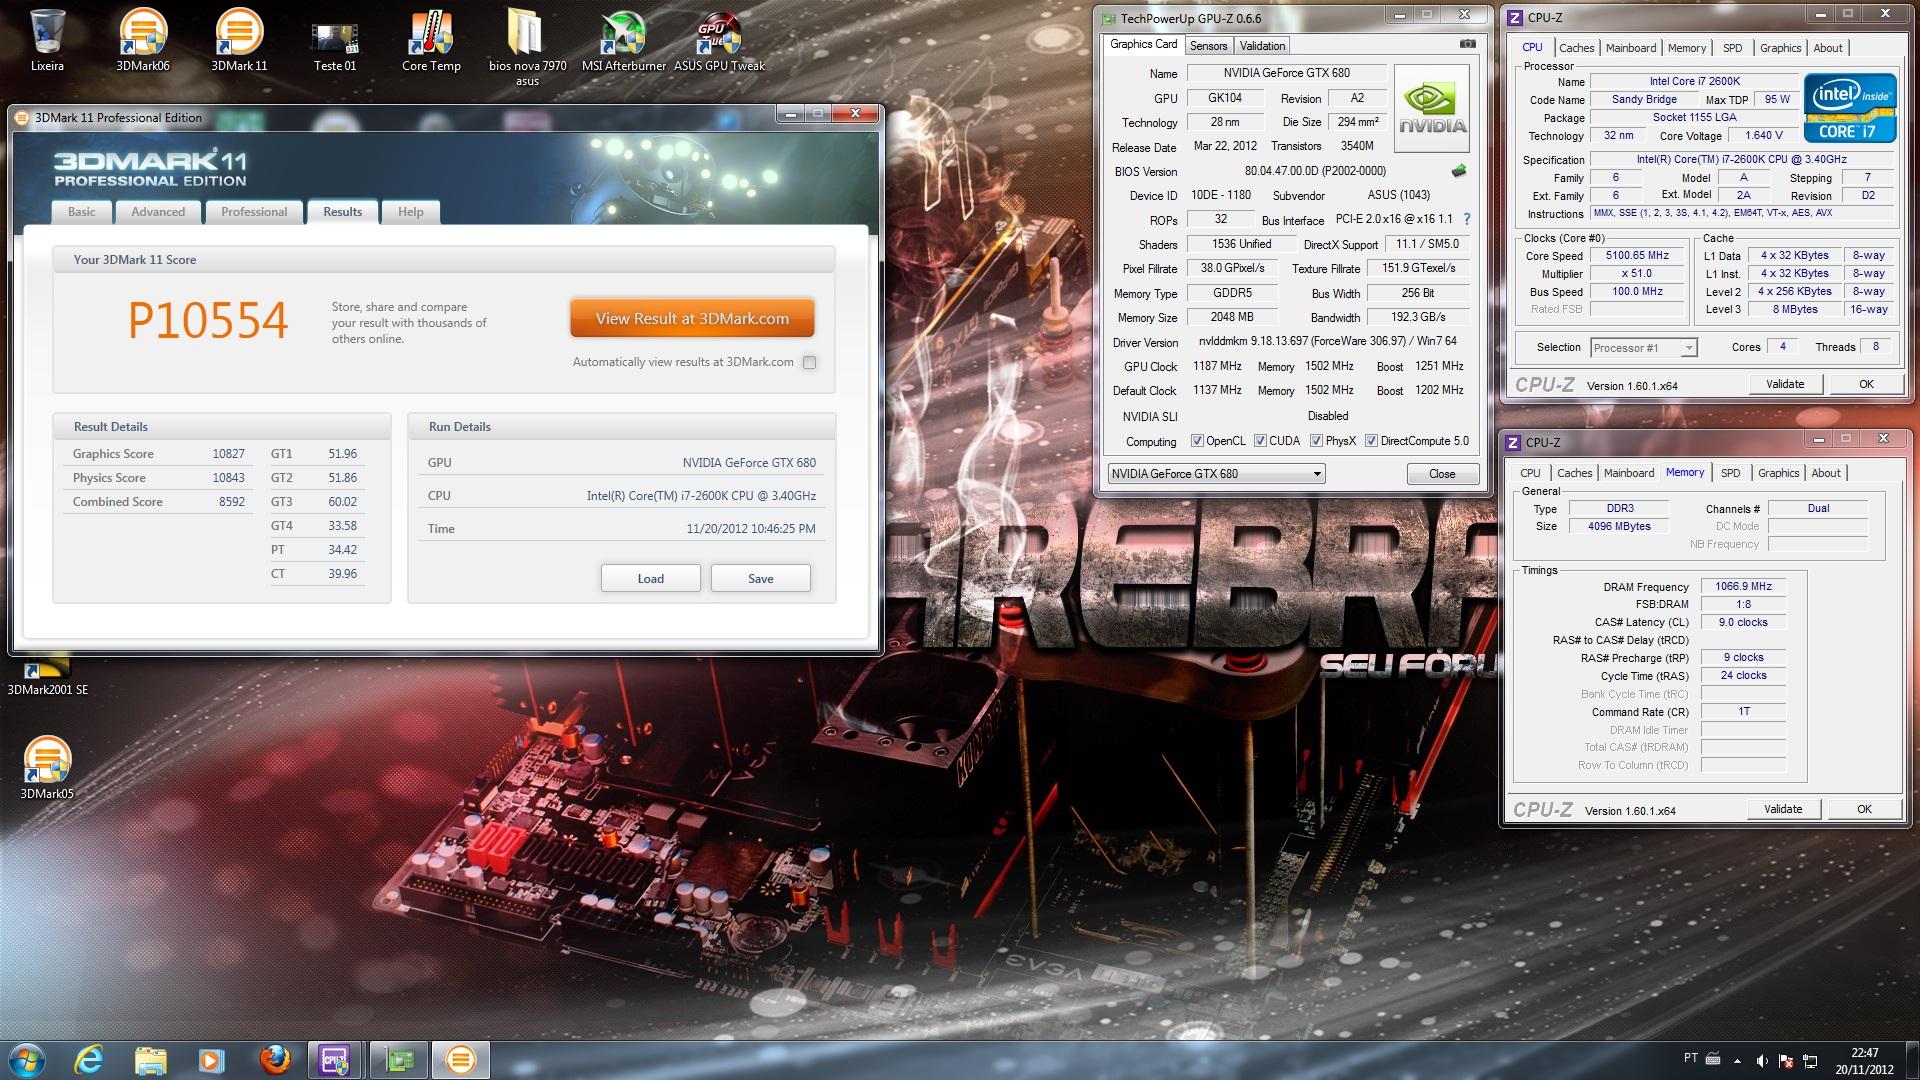This screenshot has height=1080, width=1920.
Task: Click the volume speaker icon in system tray
Action: [x=1762, y=1060]
